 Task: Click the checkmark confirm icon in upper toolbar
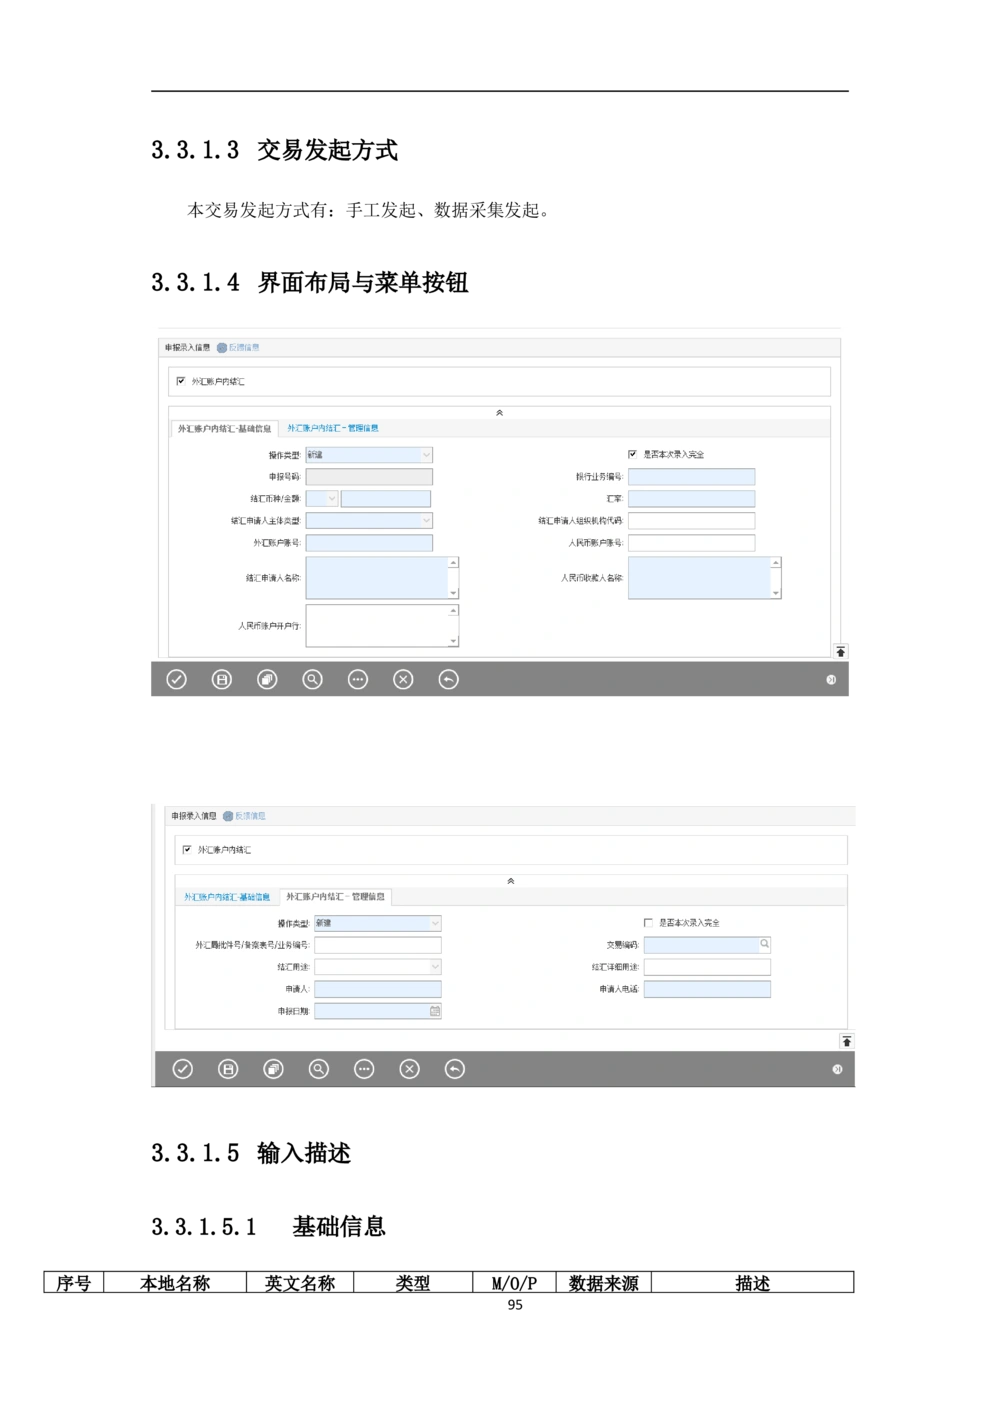(x=177, y=680)
